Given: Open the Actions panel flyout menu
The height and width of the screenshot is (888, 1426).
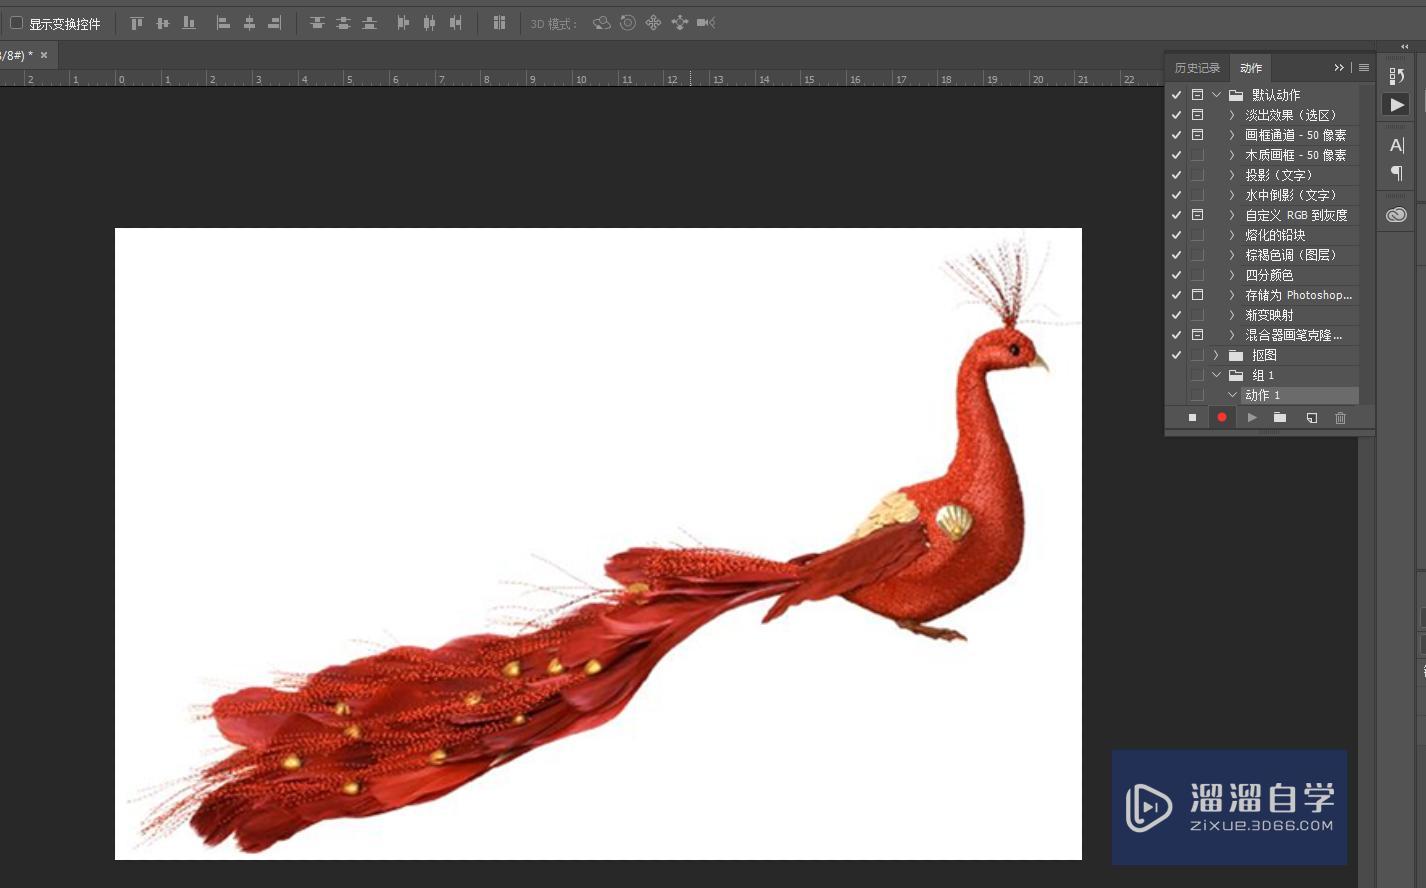Looking at the screenshot, I should [x=1364, y=68].
